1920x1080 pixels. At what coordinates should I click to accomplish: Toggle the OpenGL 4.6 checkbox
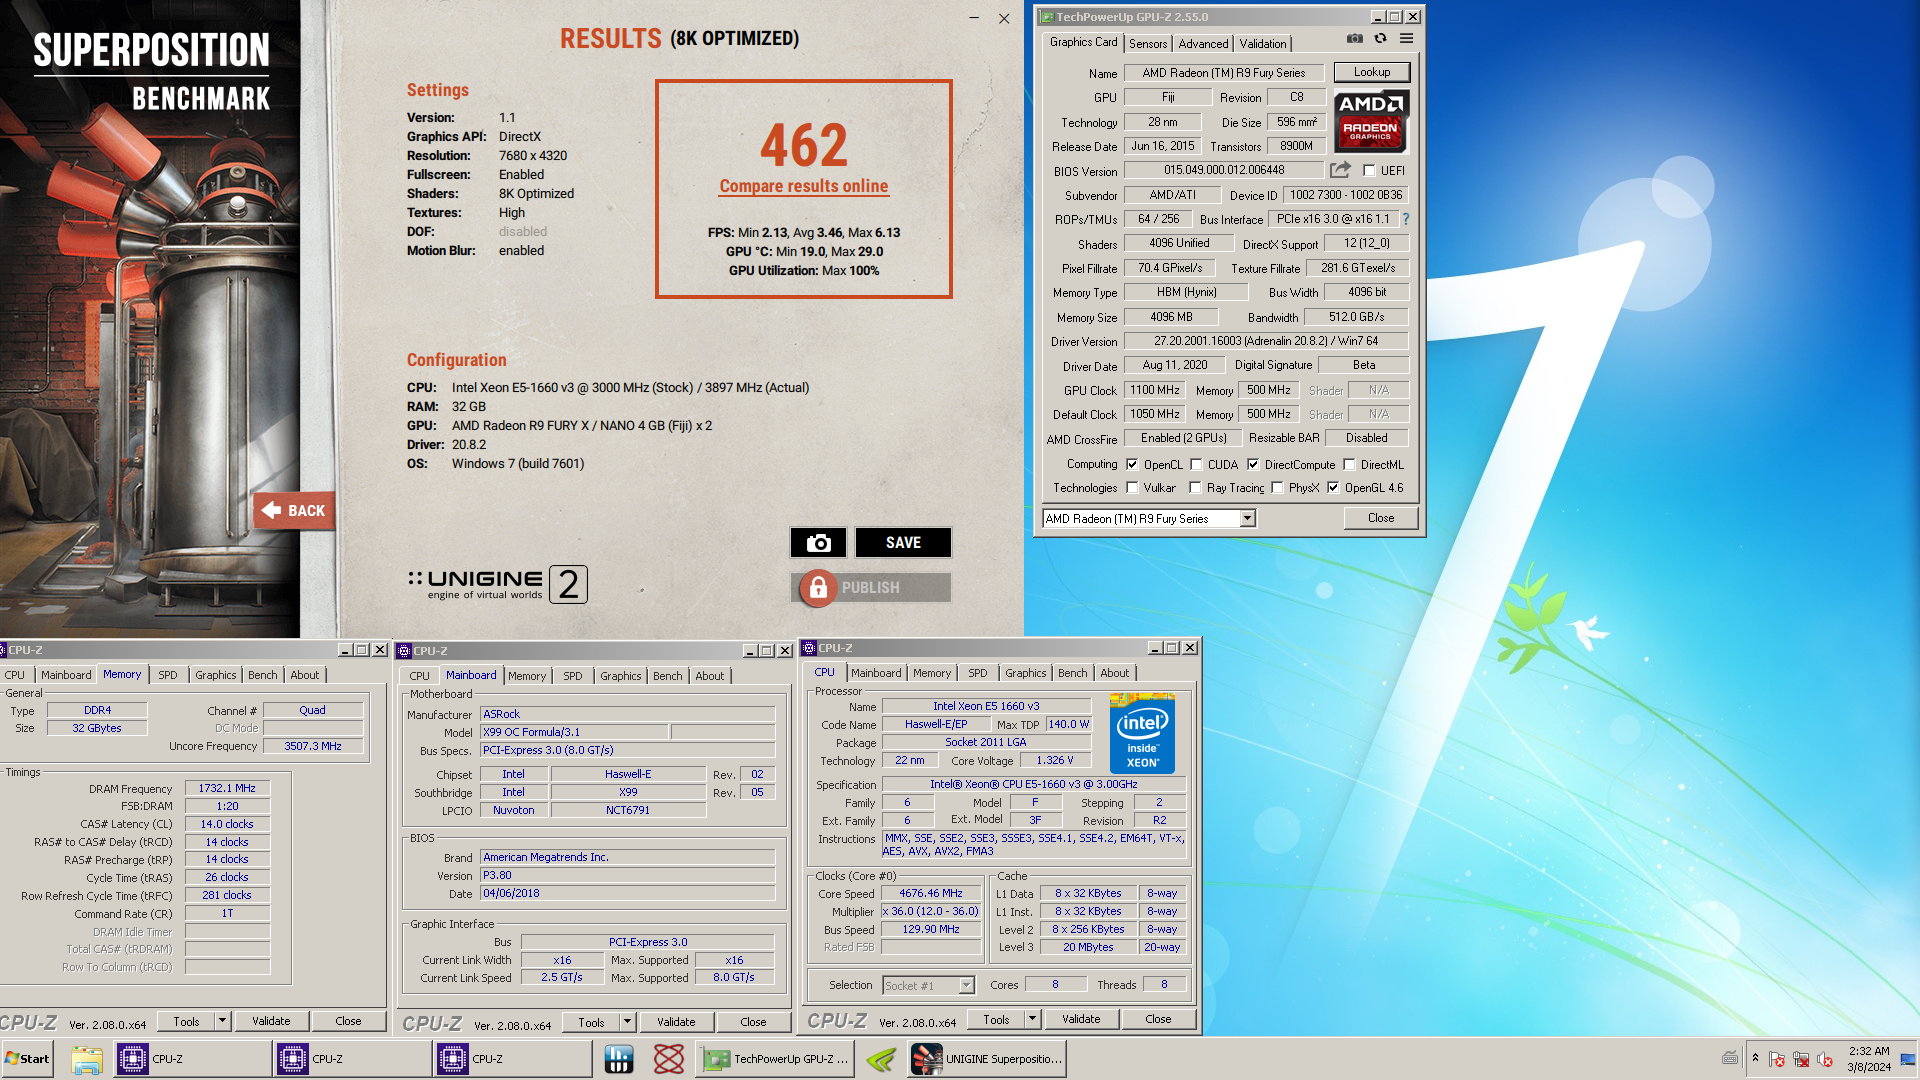pyautogui.click(x=1333, y=488)
